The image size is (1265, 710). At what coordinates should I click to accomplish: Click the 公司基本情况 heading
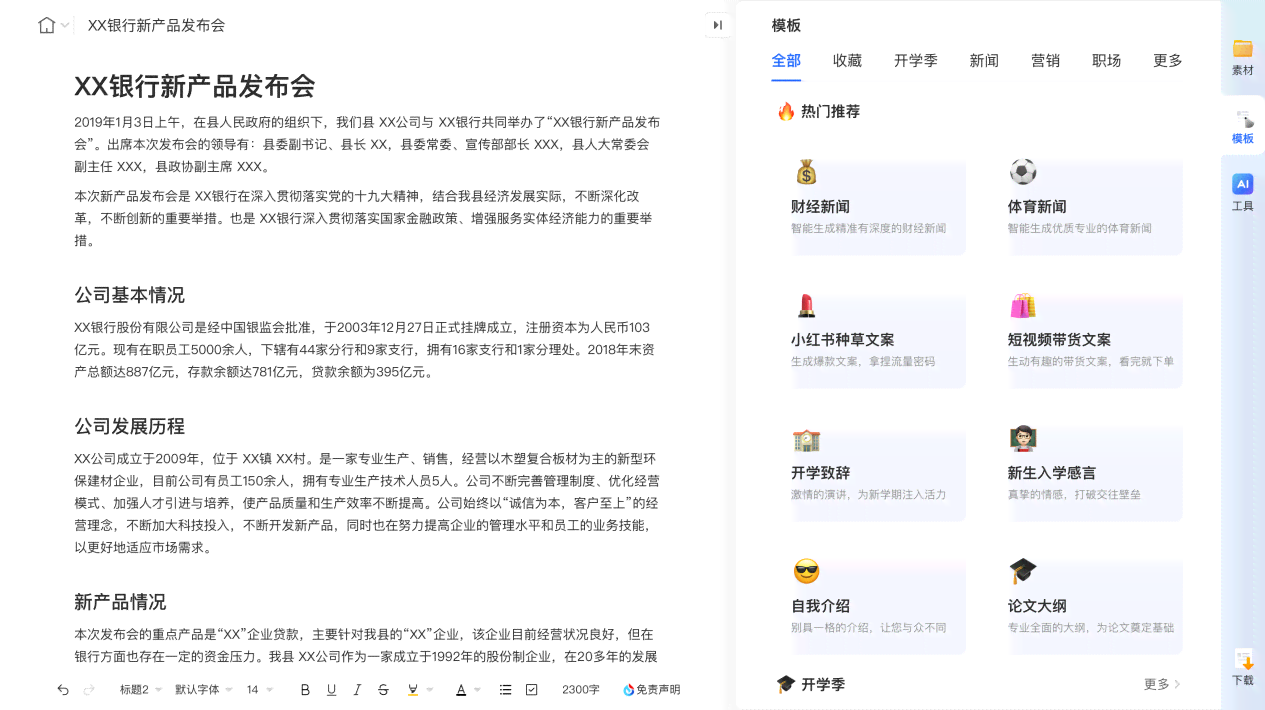129,295
